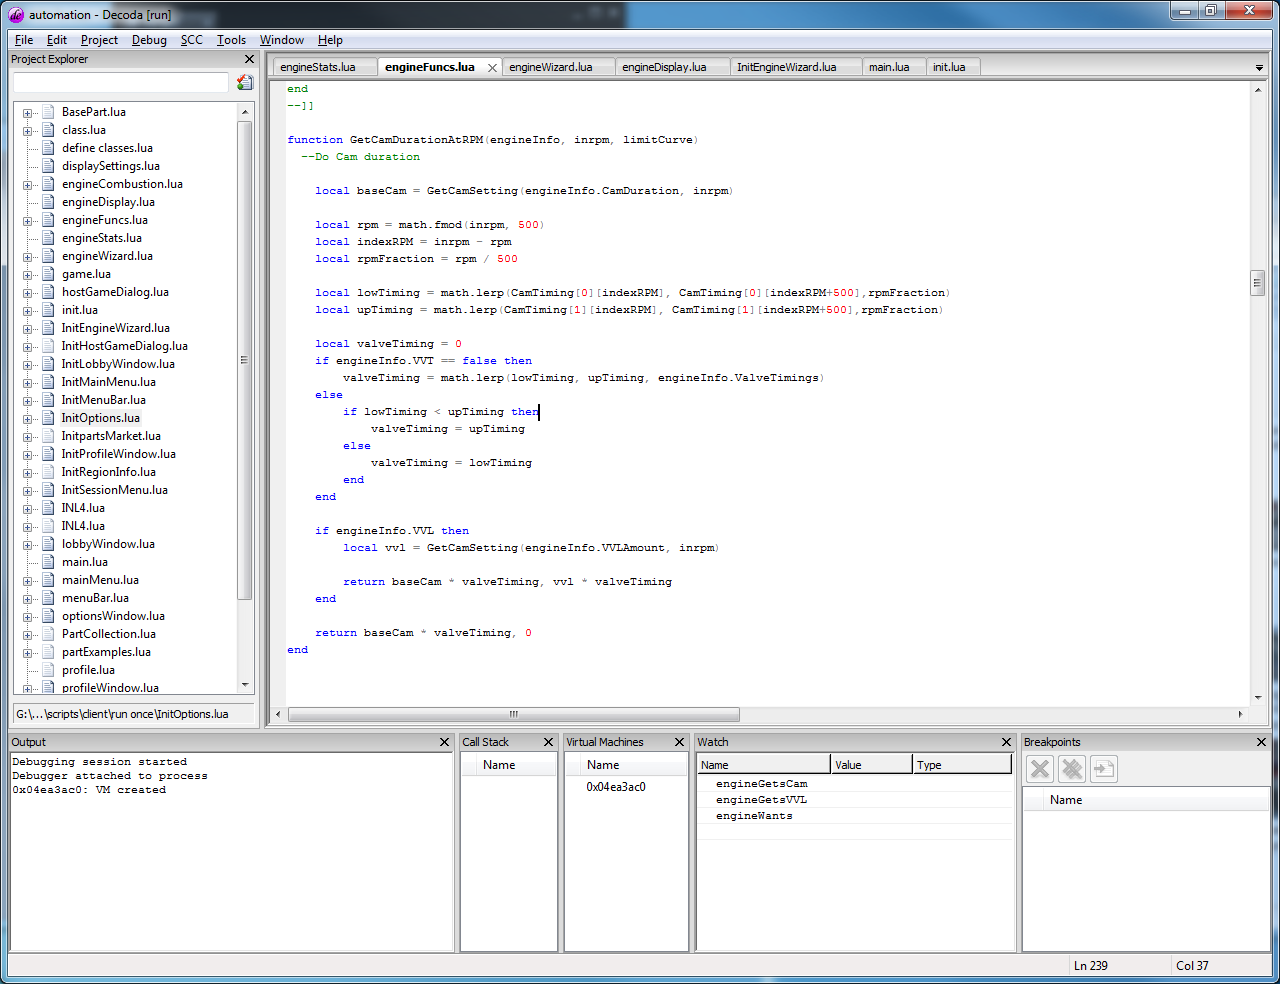This screenshot has width=1280, height=984.
Task: Click the editor vertical scrollbar thumb
Action: point(1258,283)
